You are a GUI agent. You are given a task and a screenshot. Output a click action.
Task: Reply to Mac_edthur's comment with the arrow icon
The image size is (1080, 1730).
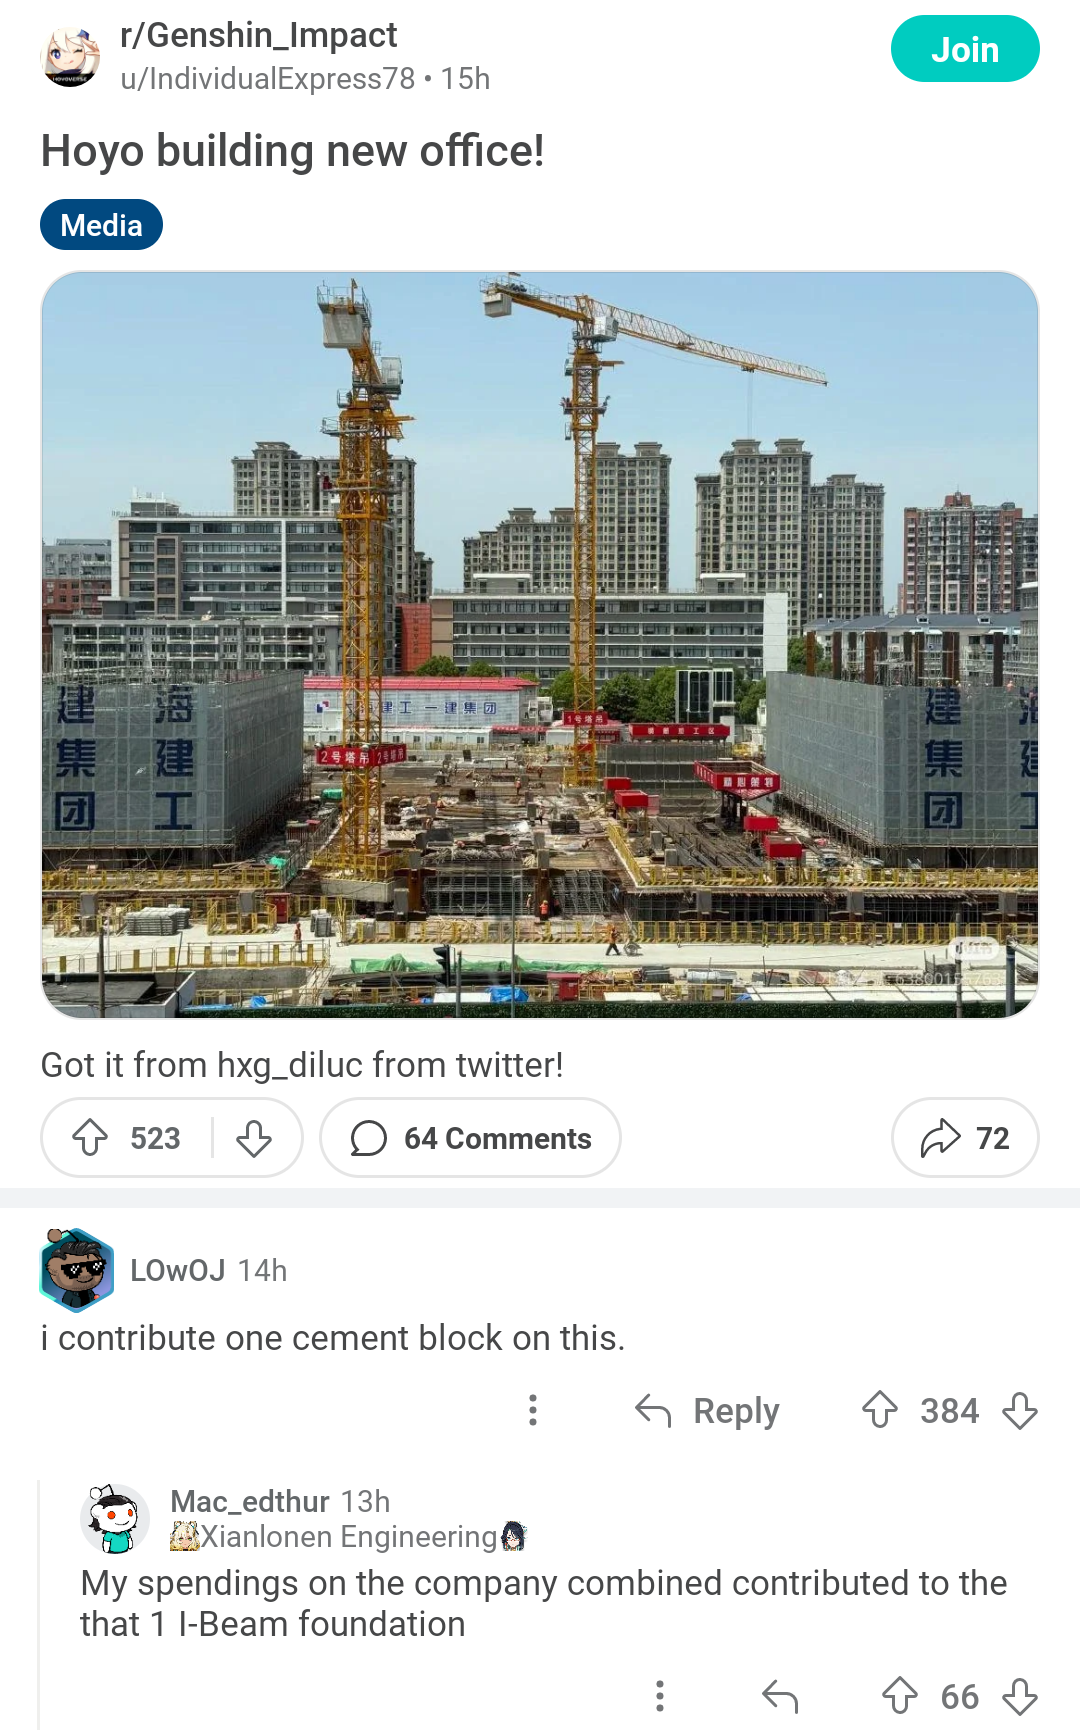(780, 1696)
